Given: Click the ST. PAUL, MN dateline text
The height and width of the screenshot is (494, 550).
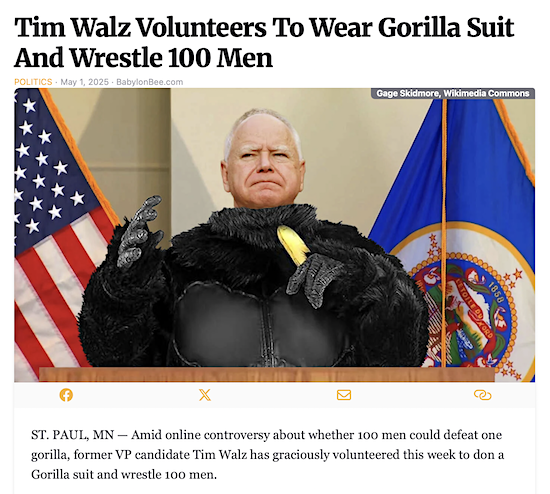Looking at the screenshot, I should [x=73, y=435].
